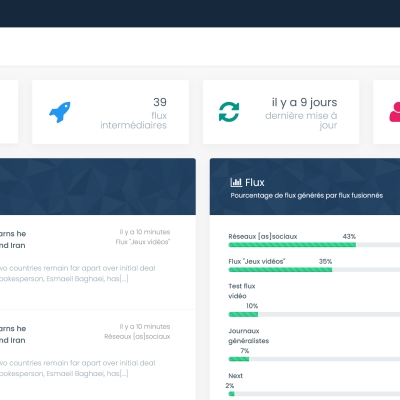Open the dernière mise à jour card
This screenshot has height=400, width=400.
[281, 112]
